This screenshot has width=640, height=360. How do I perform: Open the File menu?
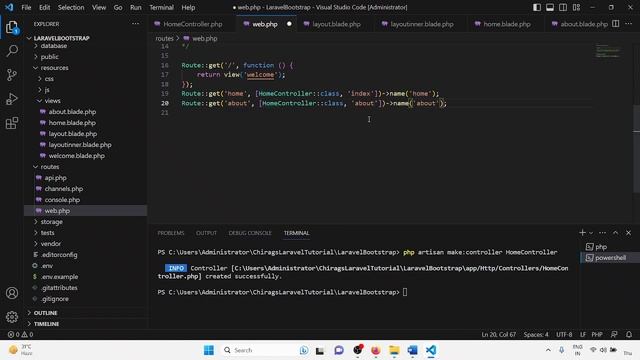[26, 7]
